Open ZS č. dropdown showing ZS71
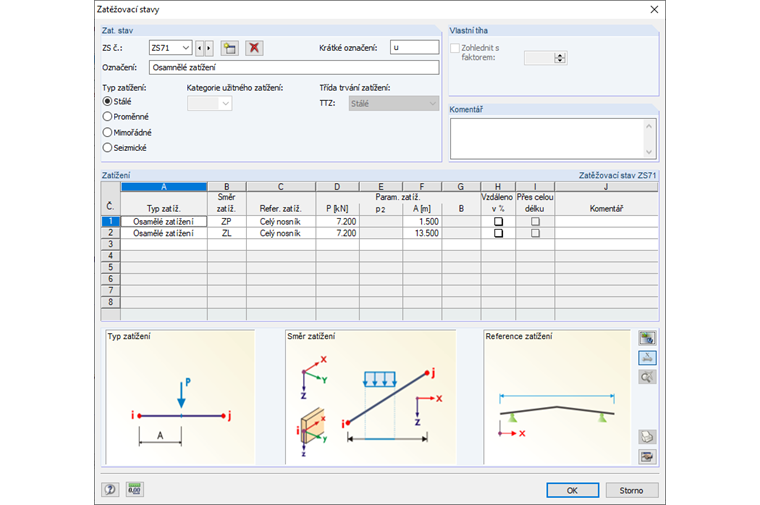Image resolution: width=760 pixels, height=505 pixels. [x=171, y=48]
